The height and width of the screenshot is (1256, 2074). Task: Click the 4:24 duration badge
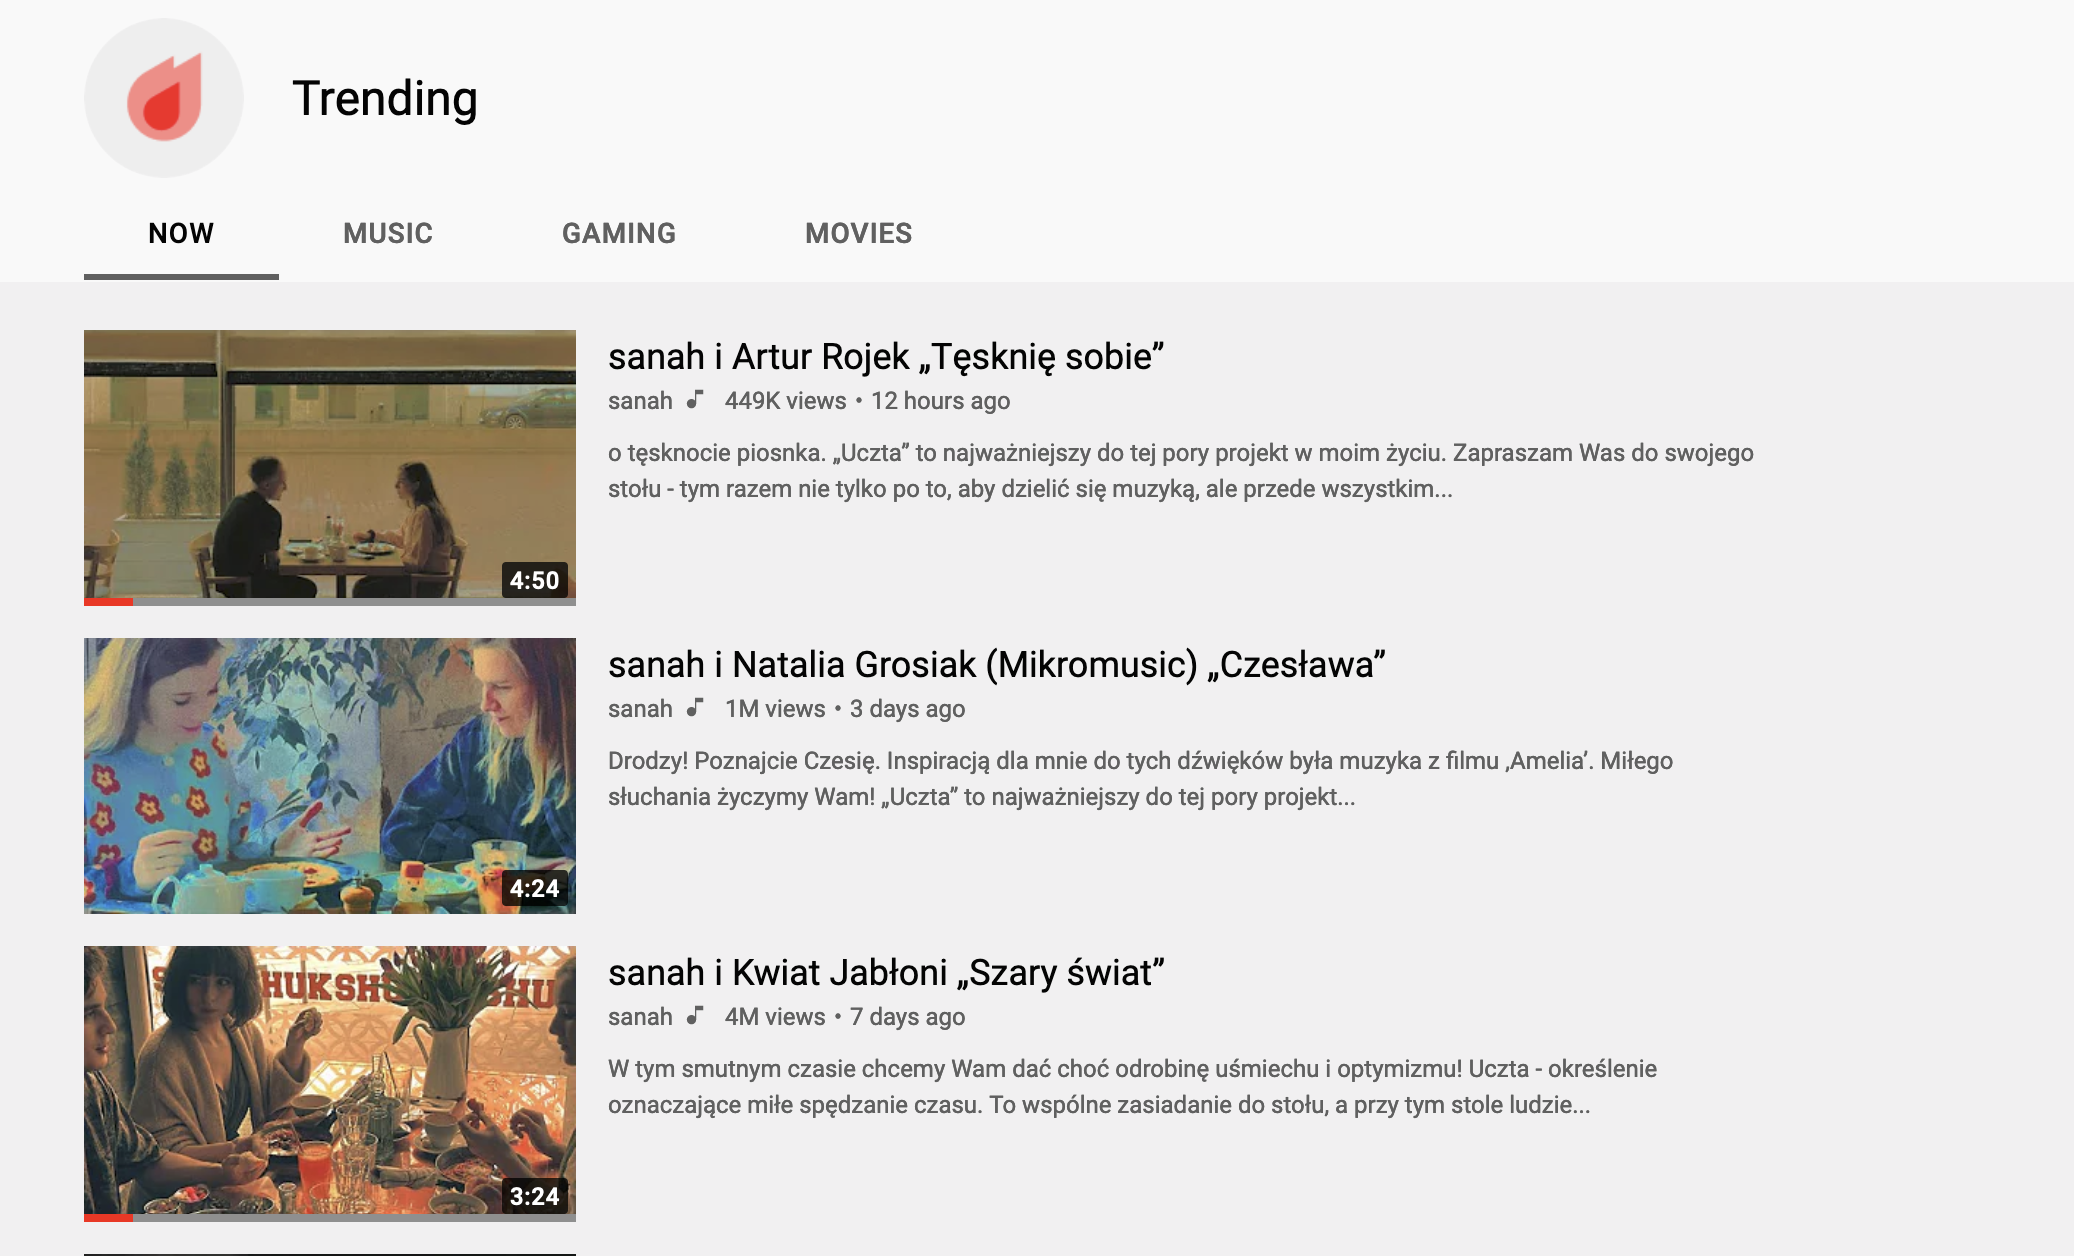(x=534, y=888)
